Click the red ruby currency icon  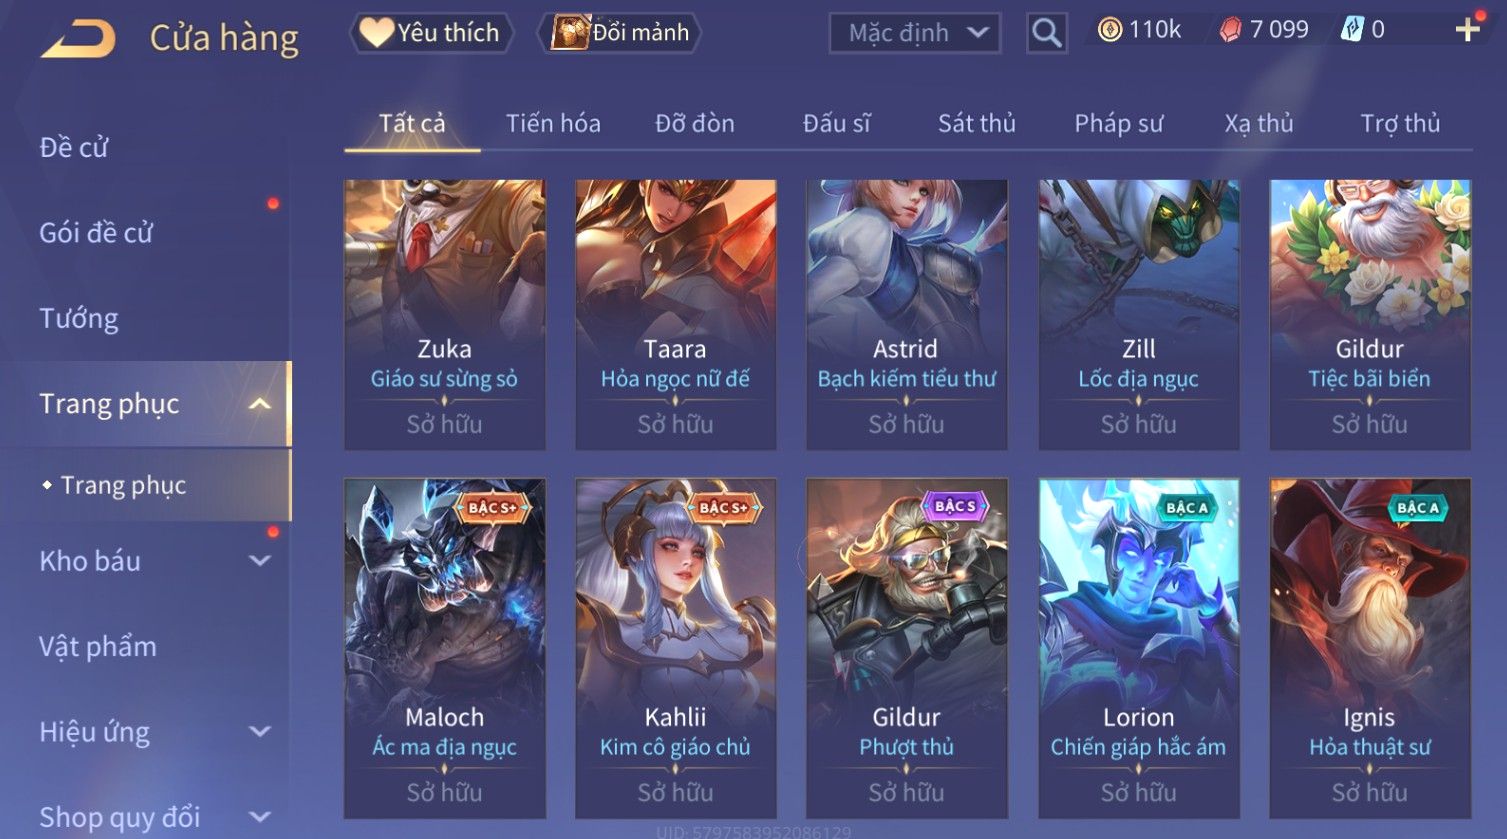1231,30
